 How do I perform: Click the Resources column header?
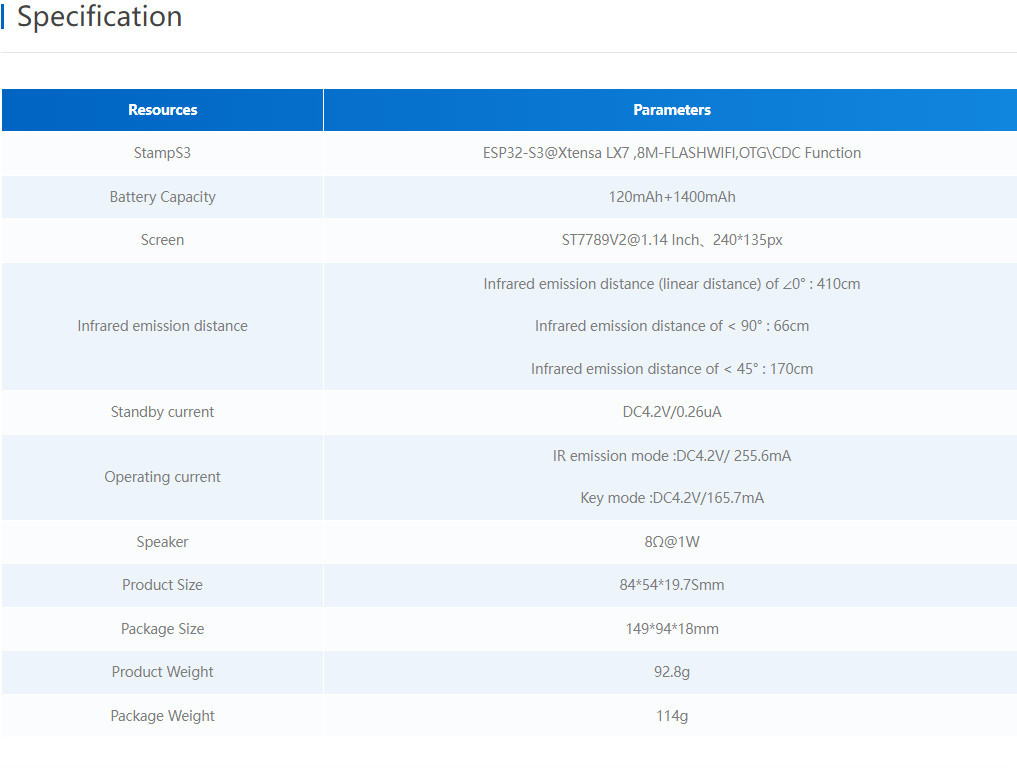click(162, 110)
